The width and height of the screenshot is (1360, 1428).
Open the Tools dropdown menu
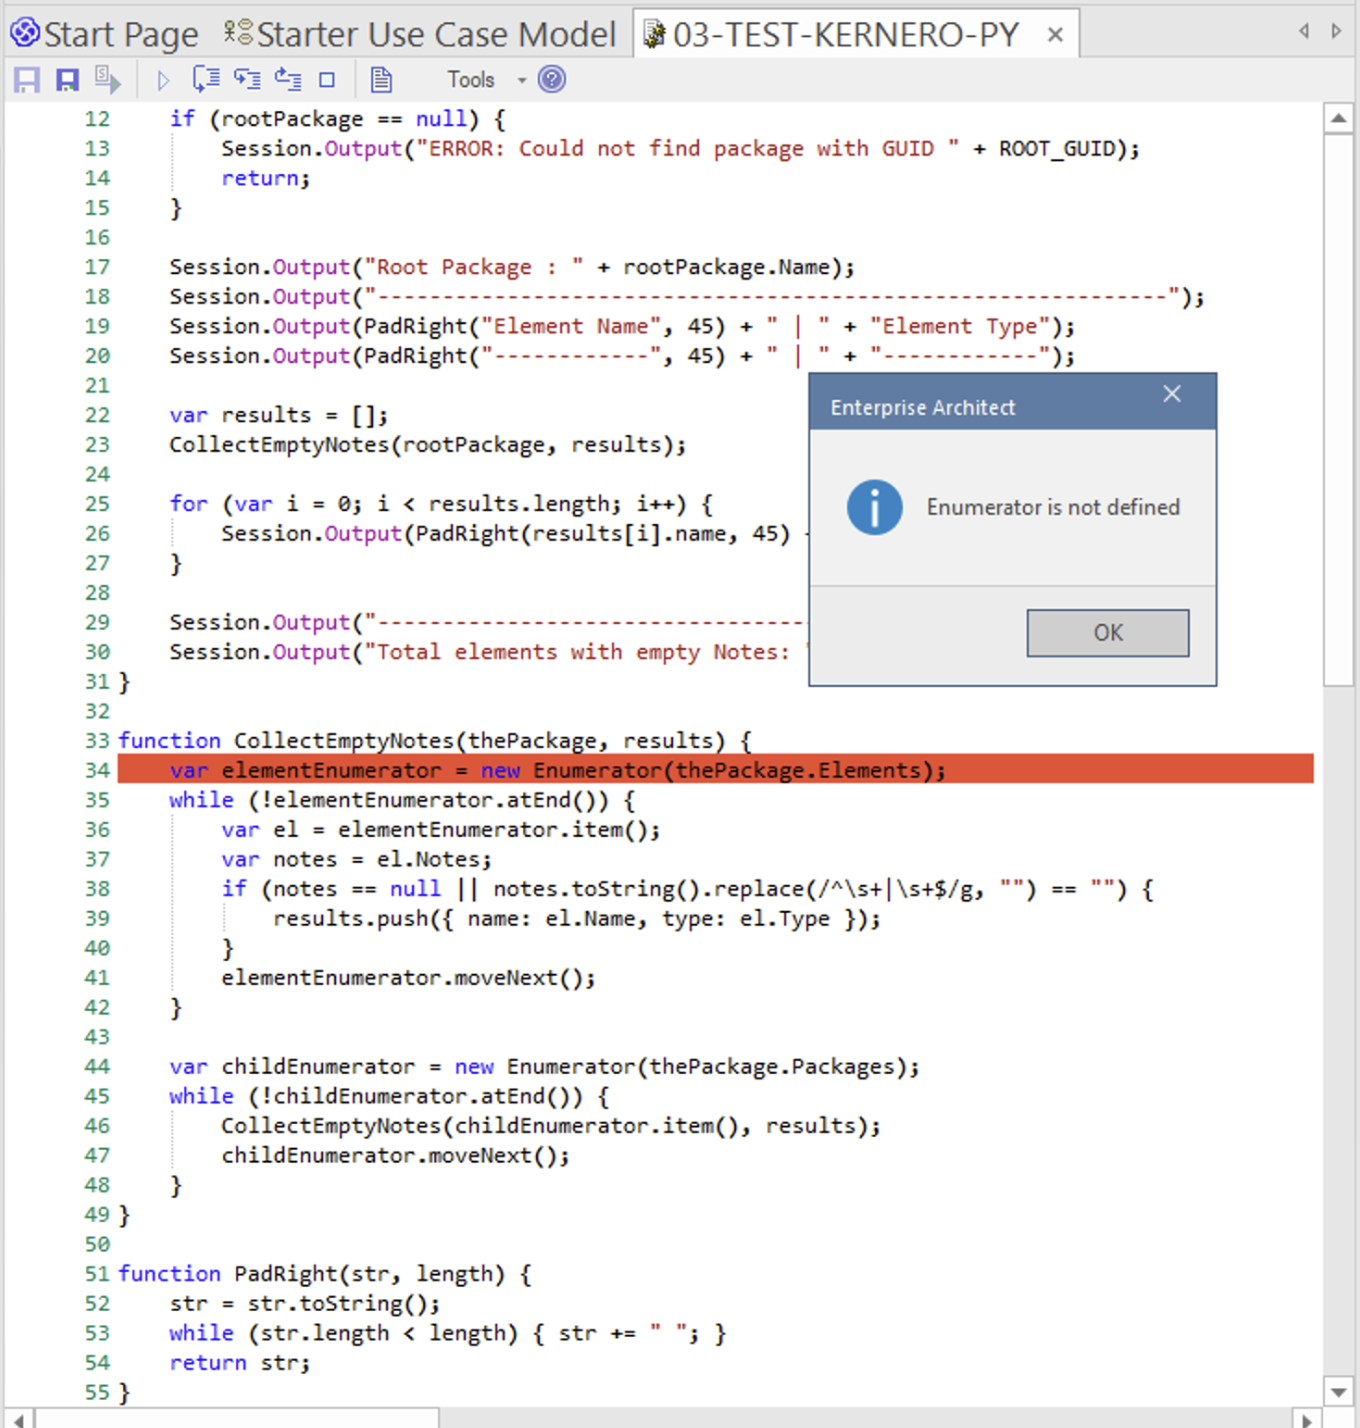(x=471, y=79)
